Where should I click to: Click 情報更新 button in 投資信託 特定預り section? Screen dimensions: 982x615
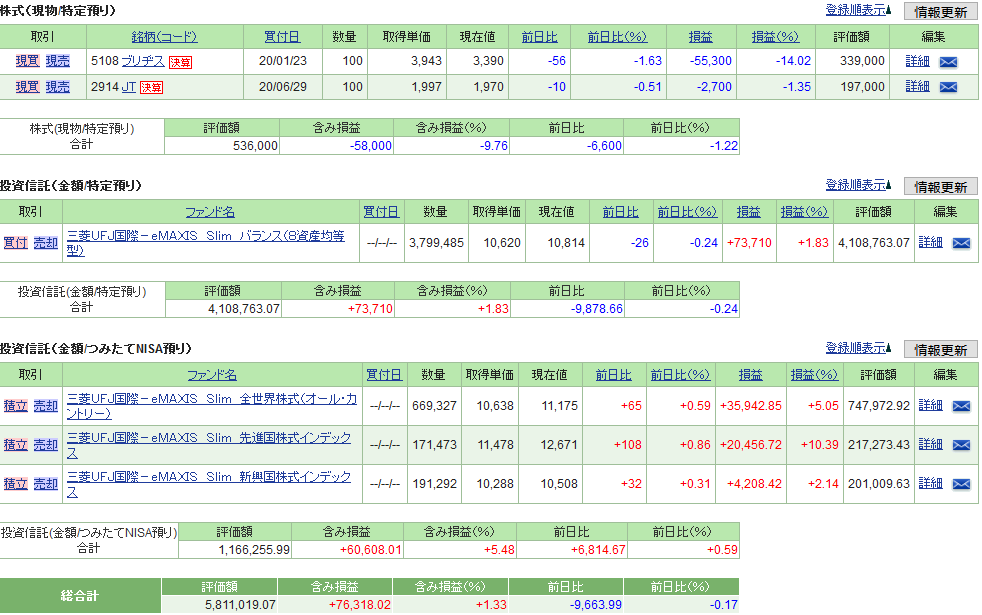tap(940, 187)
